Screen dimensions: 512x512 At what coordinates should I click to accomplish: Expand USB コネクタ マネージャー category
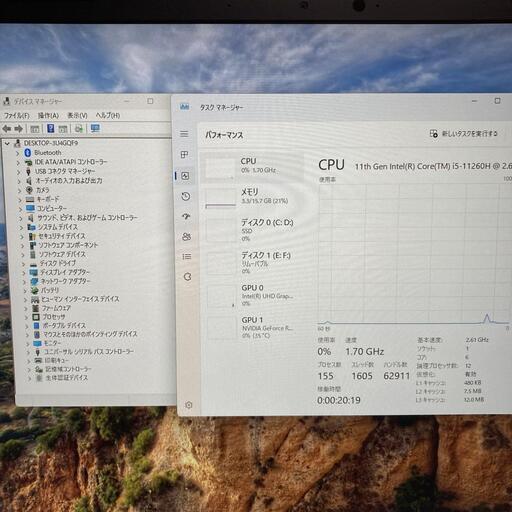[x=19, y=172]
